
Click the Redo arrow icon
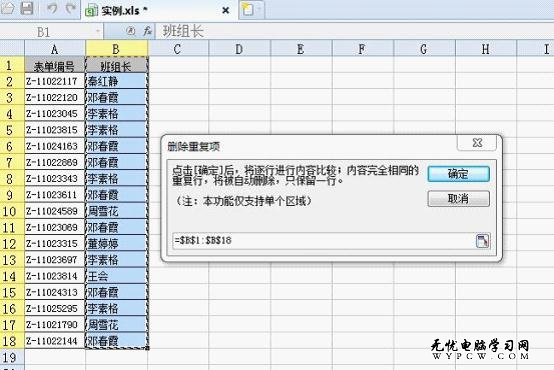[x=71, y=8]
